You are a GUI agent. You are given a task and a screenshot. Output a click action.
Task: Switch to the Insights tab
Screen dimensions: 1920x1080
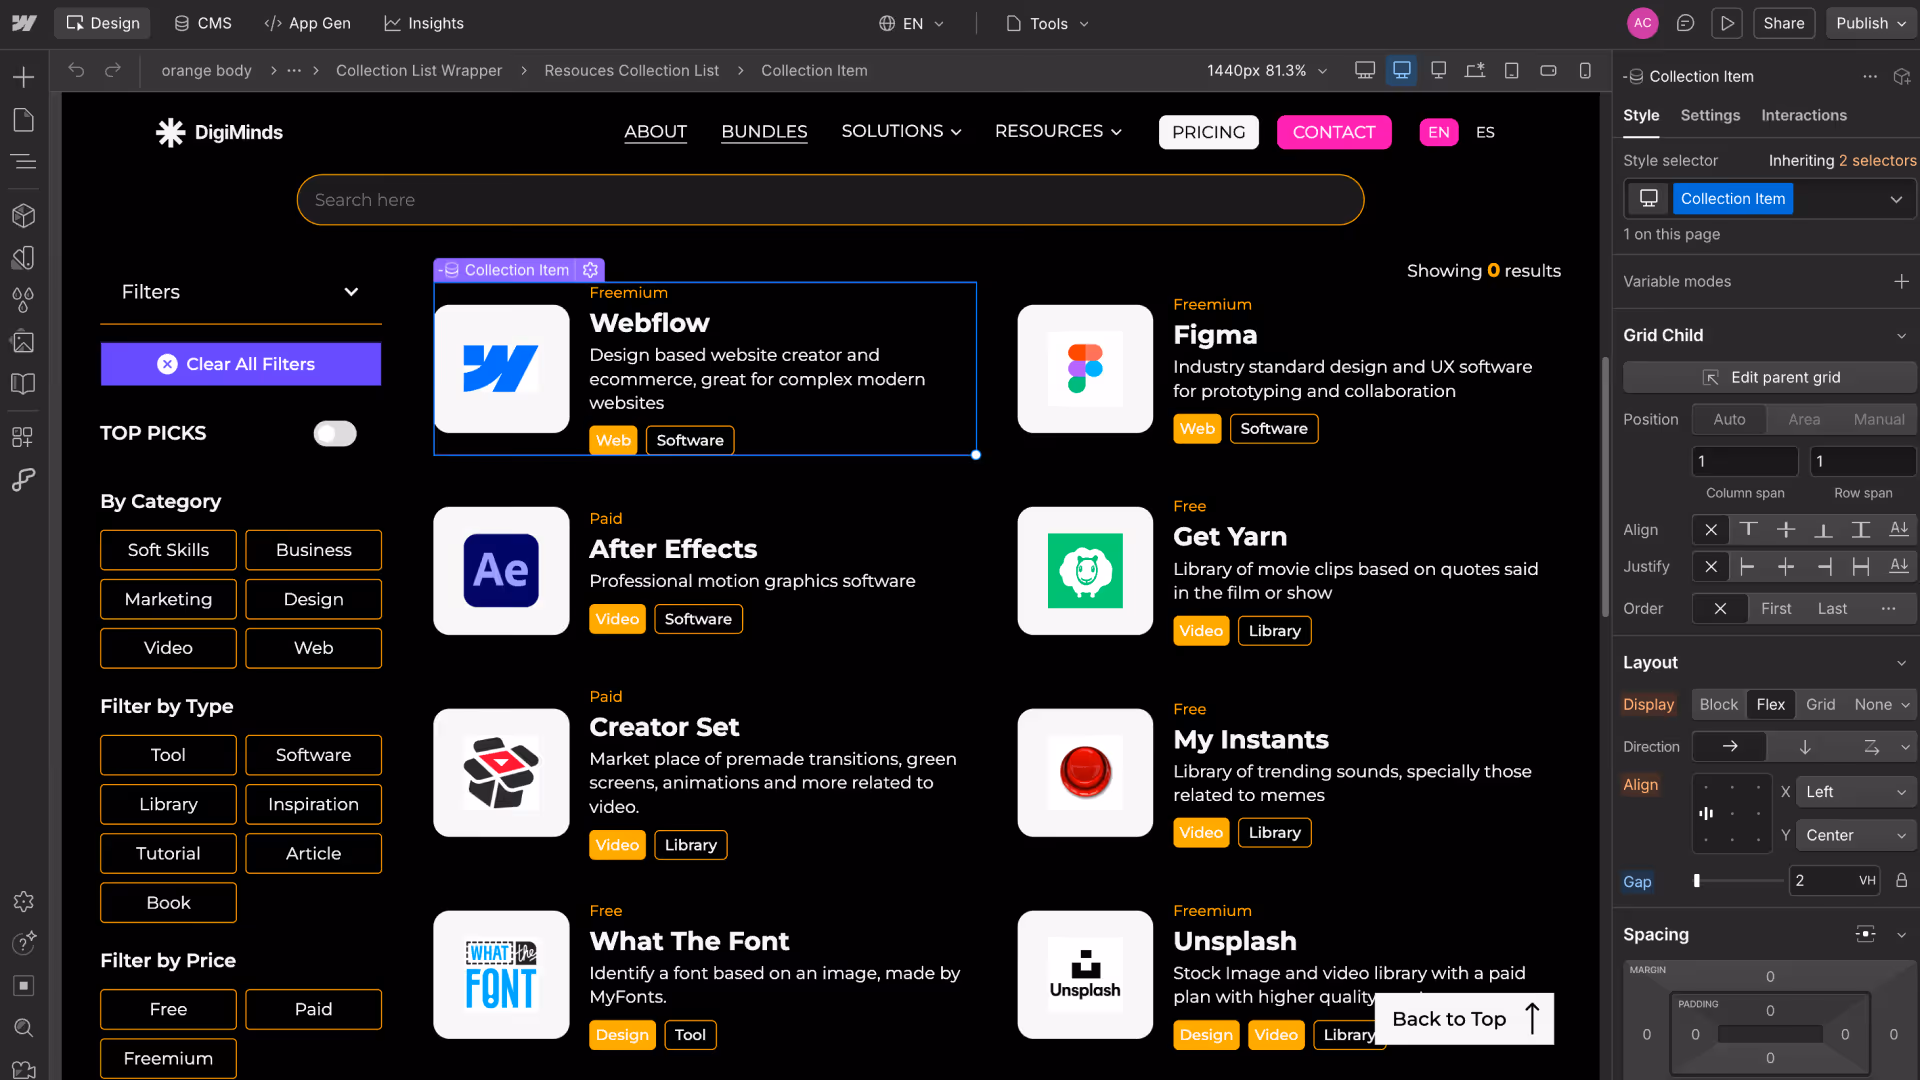tap(424, 23)
